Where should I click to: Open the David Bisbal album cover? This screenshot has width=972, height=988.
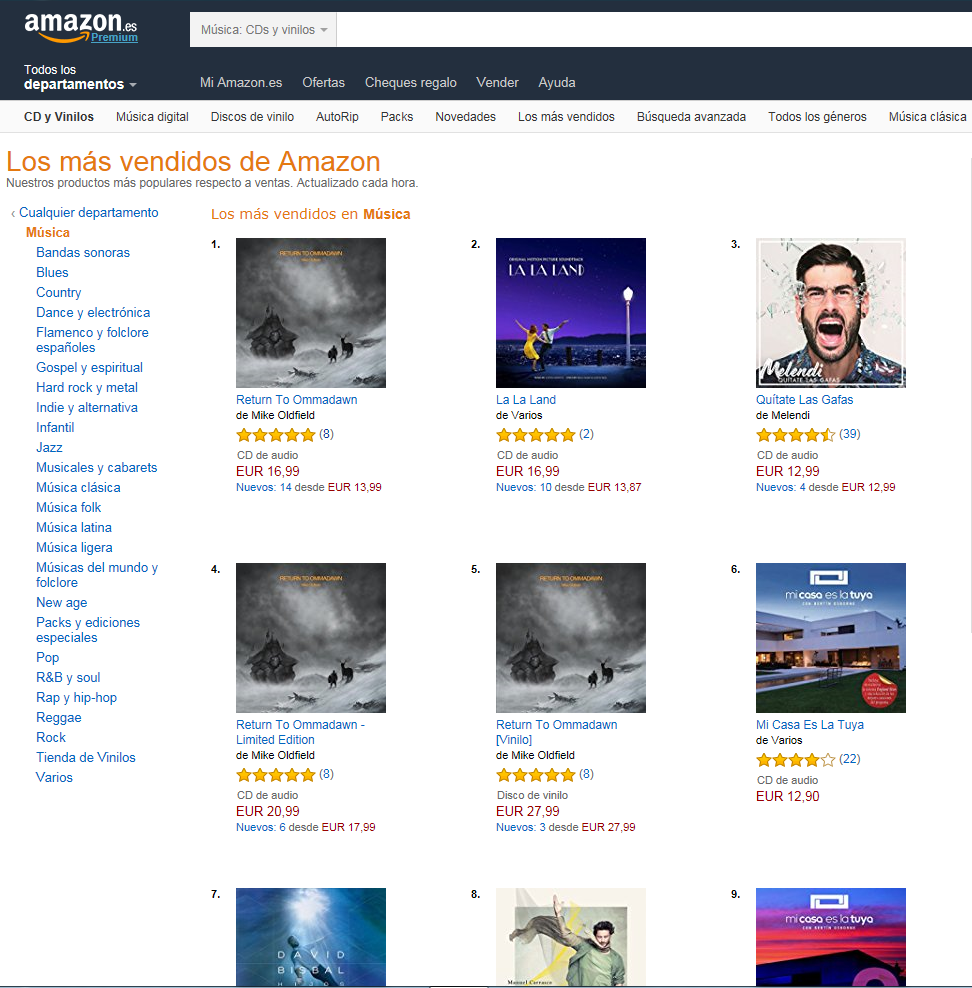point(311,937)
